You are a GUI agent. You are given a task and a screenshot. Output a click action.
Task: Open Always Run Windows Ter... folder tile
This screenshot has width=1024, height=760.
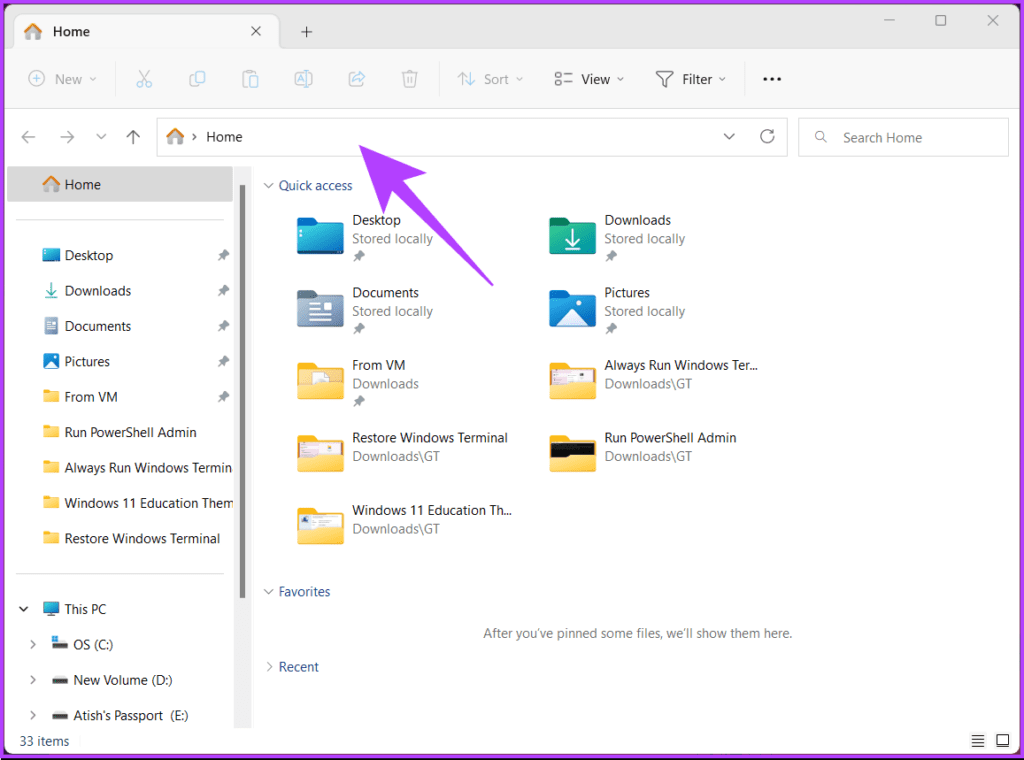pyautogui.click(x=654, y=380)
